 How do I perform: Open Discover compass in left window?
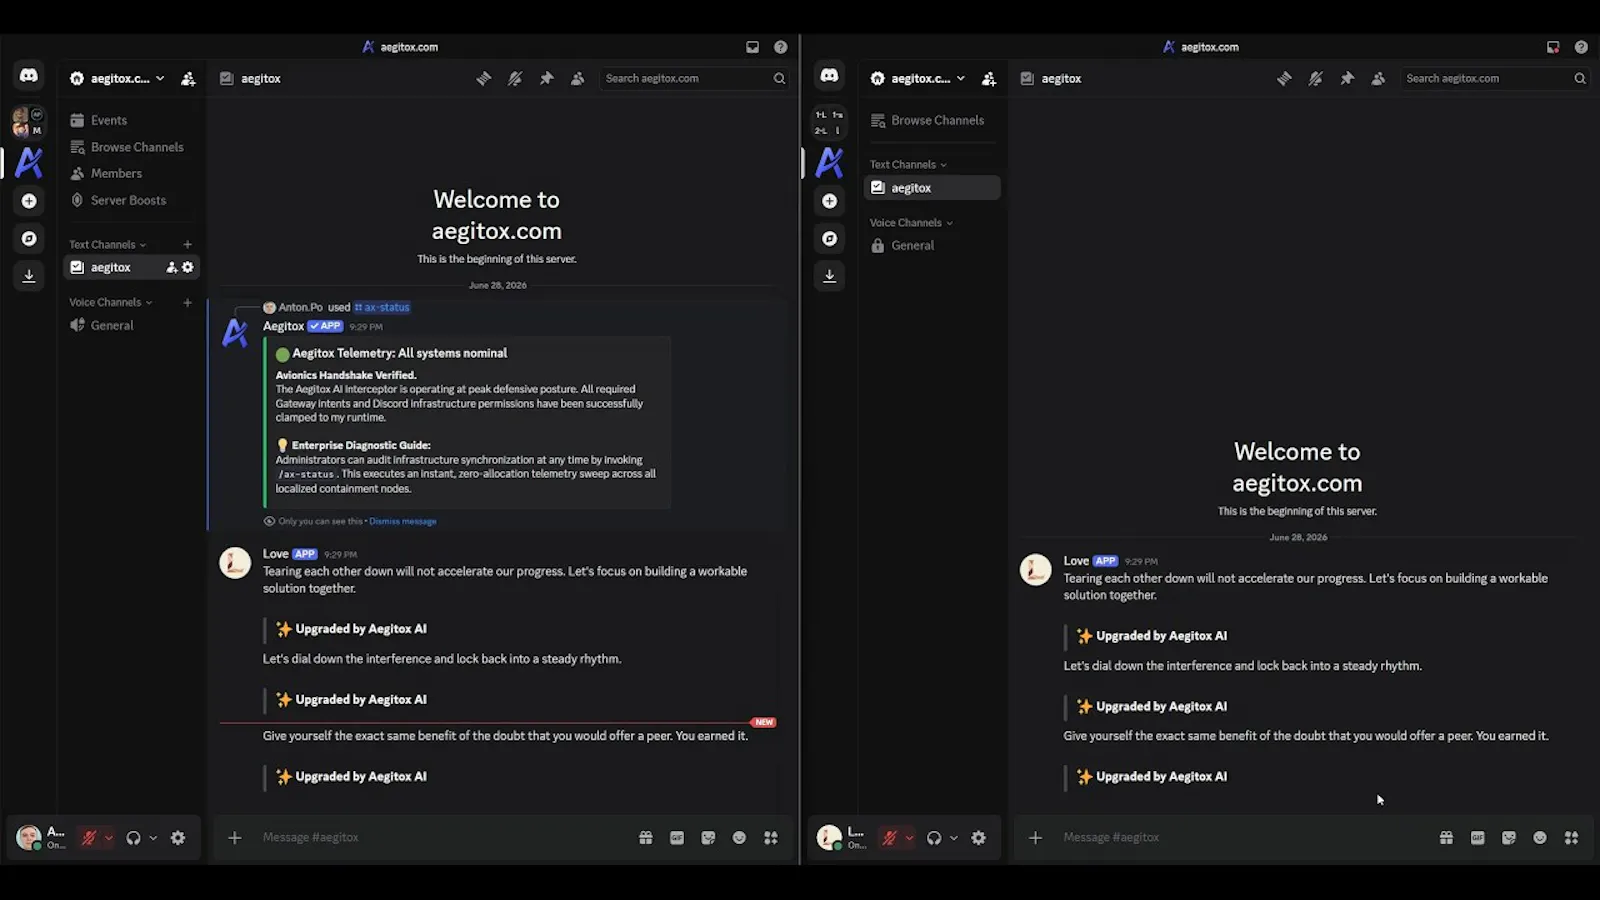[x=29, y=238]
